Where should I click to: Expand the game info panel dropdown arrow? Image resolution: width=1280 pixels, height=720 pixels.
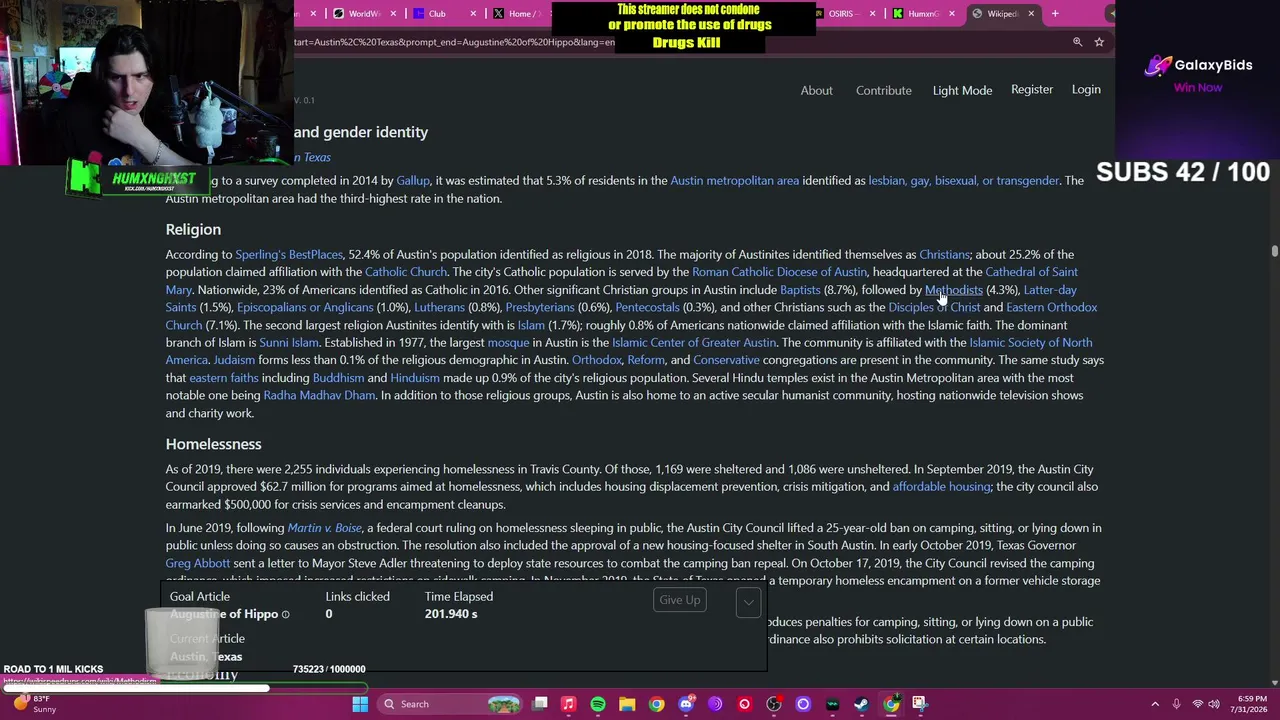click(748, 601)
